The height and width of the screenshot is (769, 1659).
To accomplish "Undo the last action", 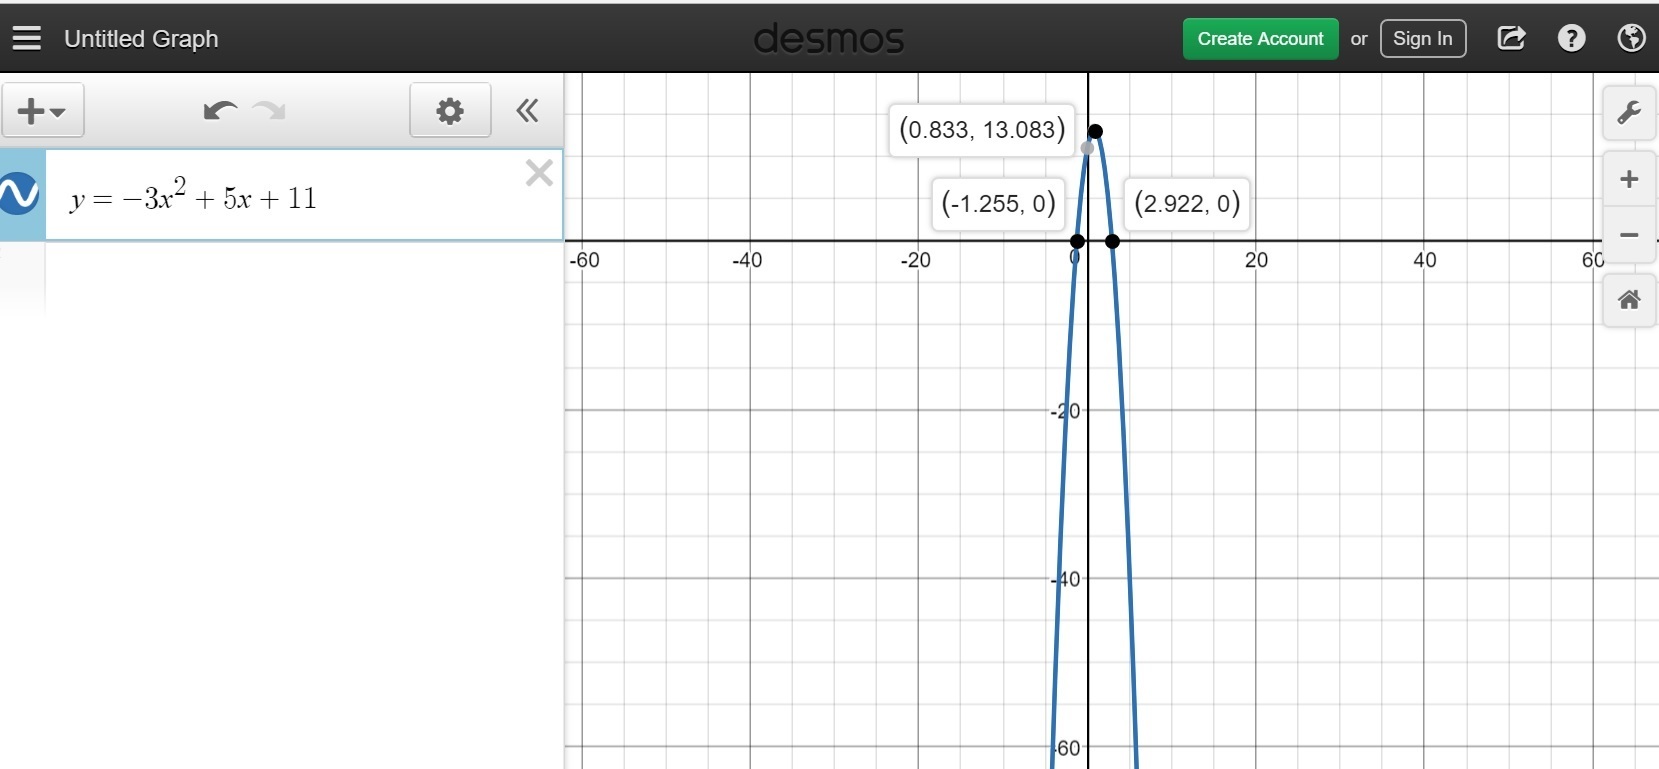I will pyautogui.click(x=219, y=110).
